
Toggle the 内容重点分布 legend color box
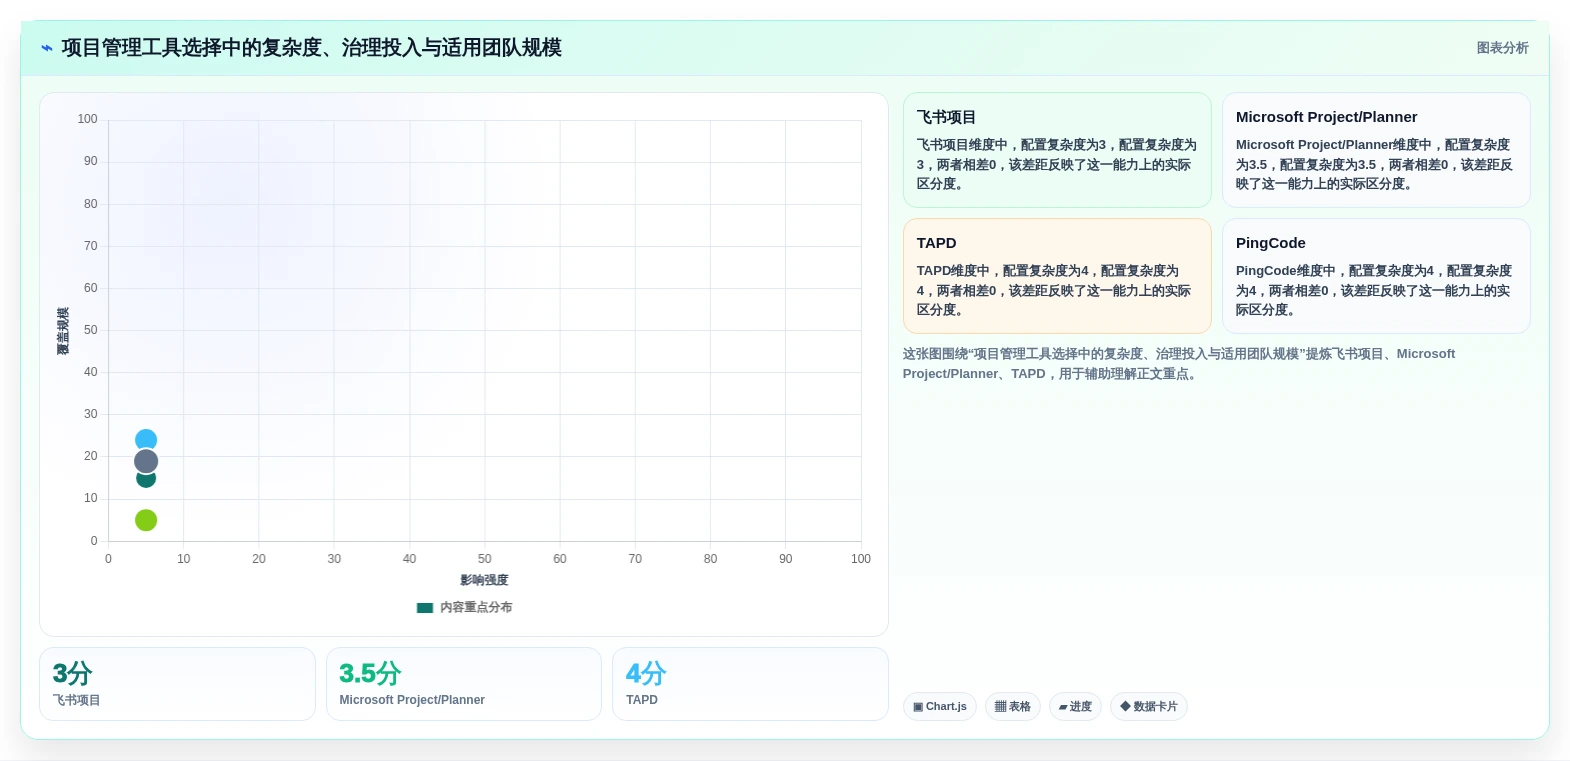click(425, 607)
